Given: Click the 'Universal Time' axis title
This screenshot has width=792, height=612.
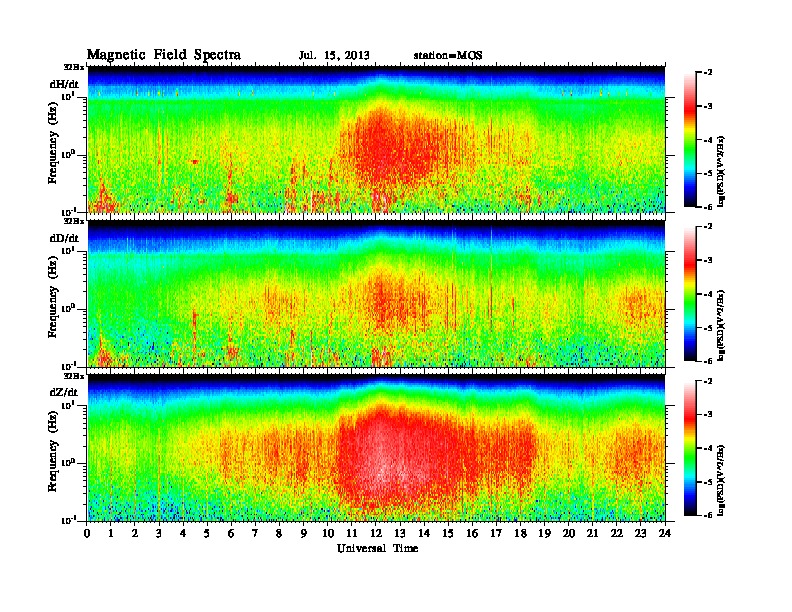Looking at the screenshot, I should coord(377,548).
